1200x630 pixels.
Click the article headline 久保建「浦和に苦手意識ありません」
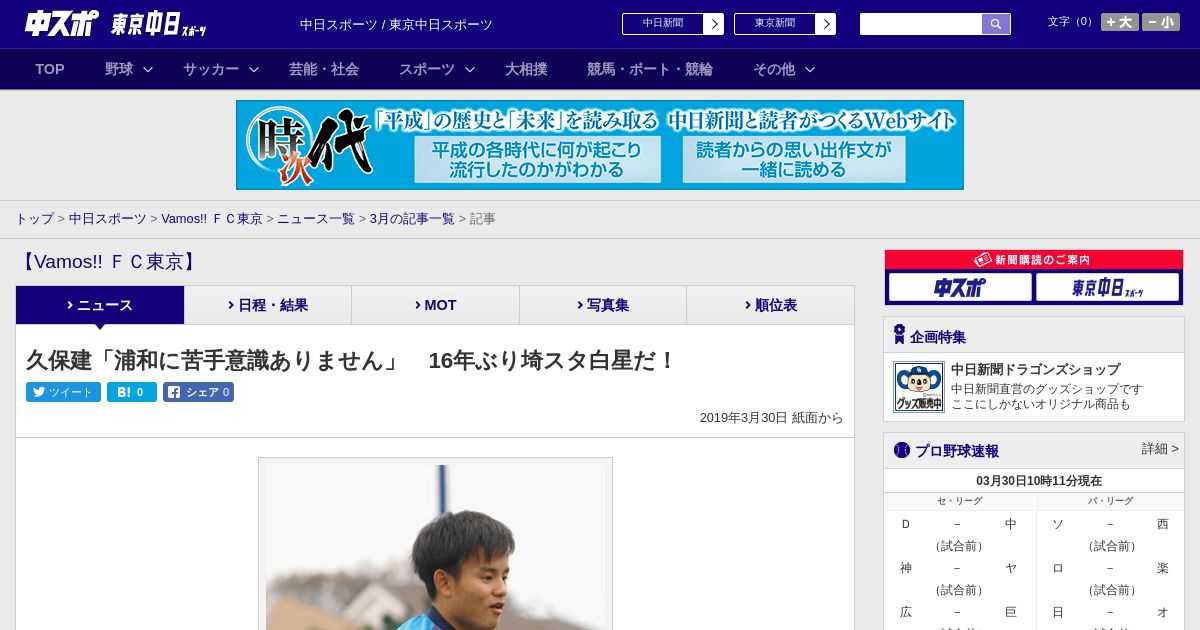351,360
